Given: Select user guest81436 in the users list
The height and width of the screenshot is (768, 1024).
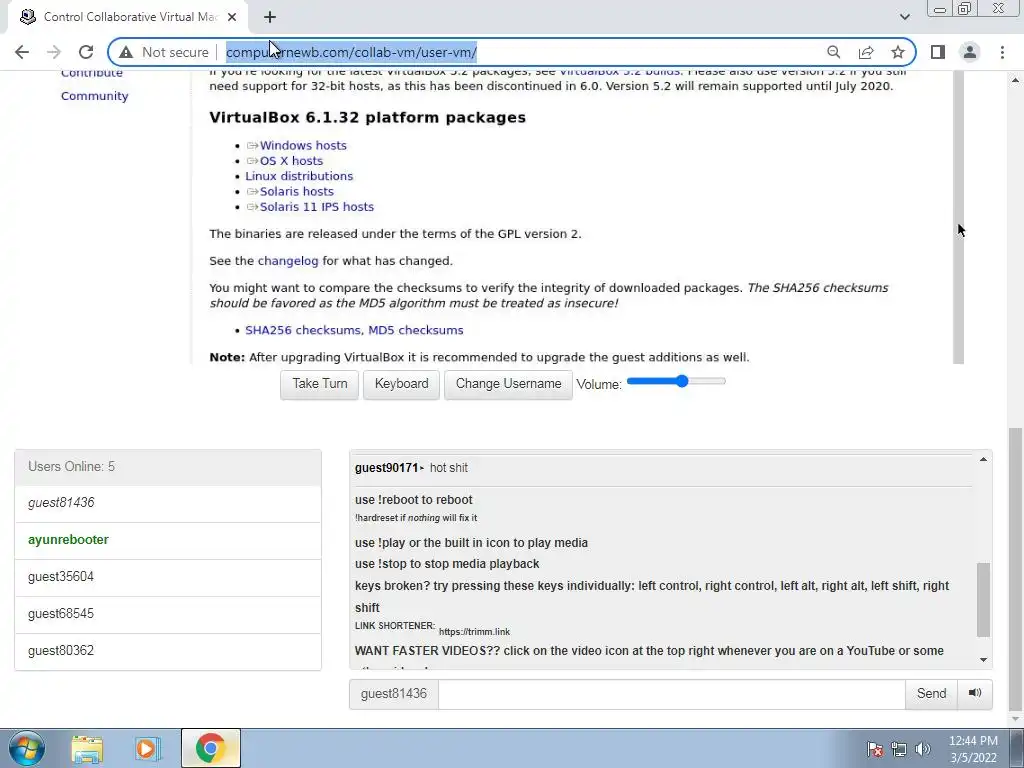Looking at the screenshot, I should (x=168, y=503).
